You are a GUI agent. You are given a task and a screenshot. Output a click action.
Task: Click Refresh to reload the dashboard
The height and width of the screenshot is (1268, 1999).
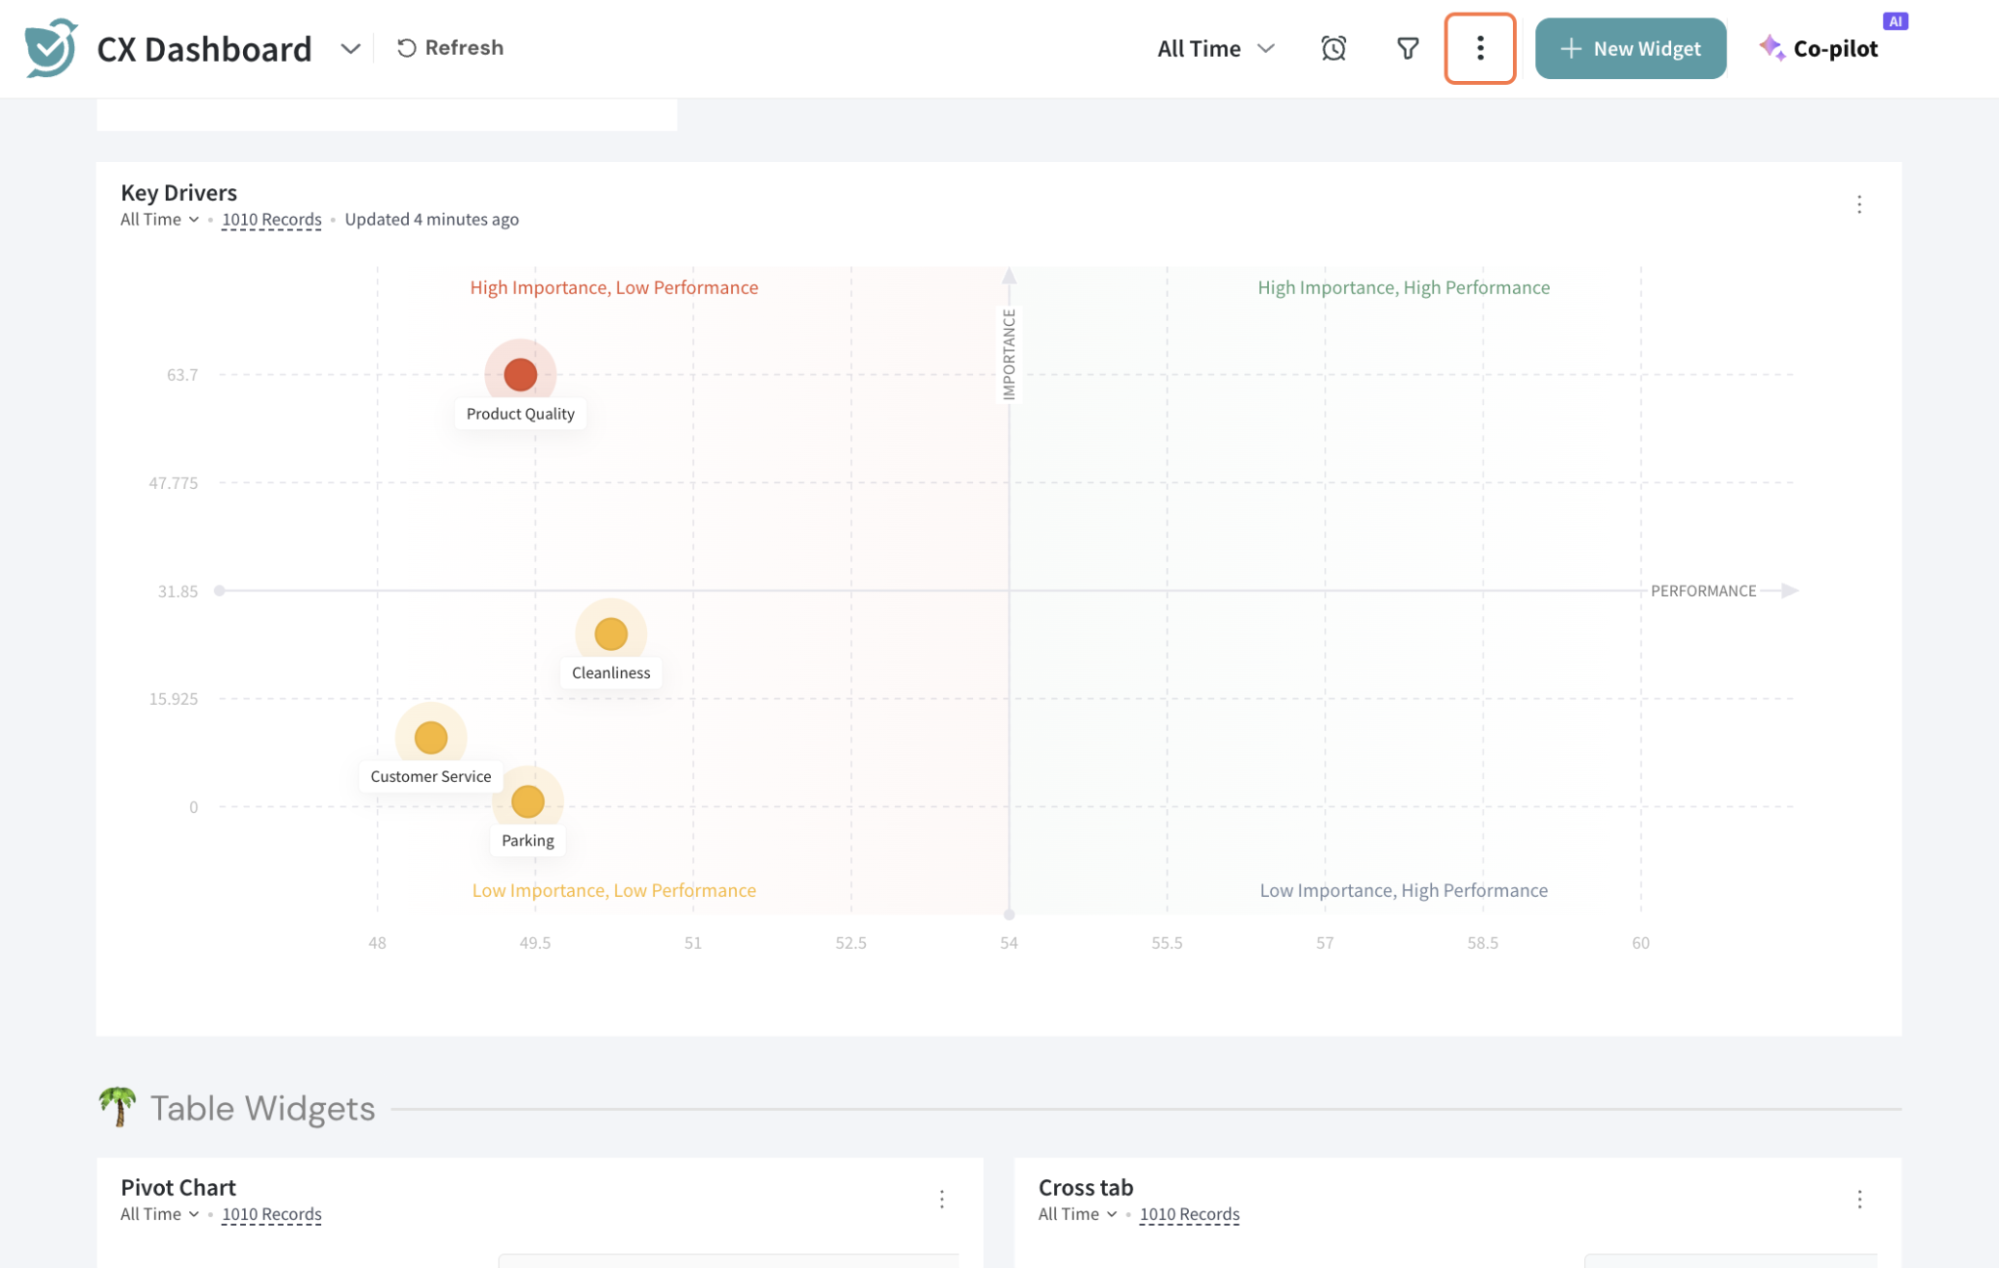pyautogui.click(x=450, y=48)
